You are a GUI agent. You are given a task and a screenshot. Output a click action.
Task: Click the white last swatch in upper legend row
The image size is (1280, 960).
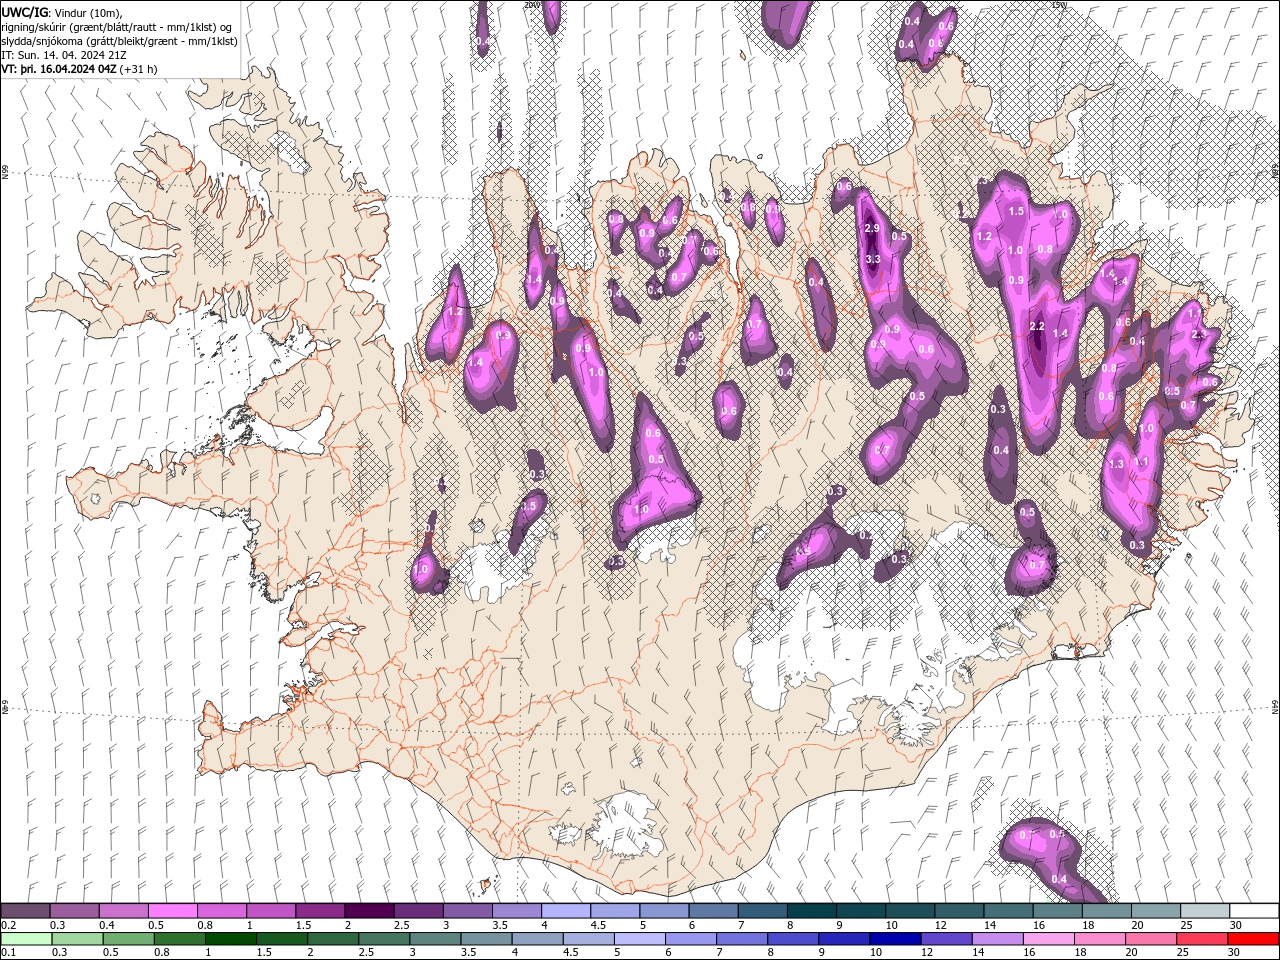pos(1254,911)
